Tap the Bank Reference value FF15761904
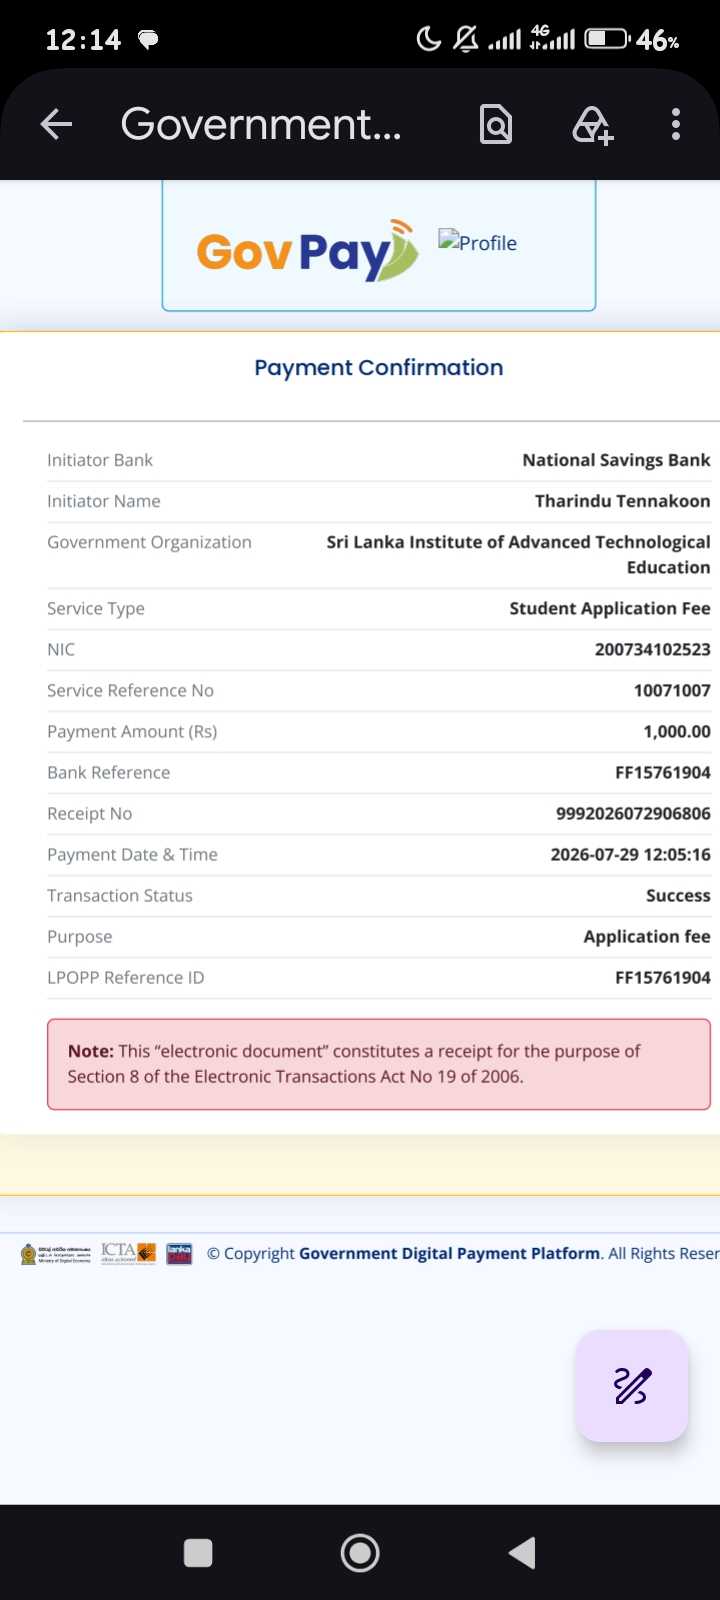This screenshot has width=720, height=1600. [x=663, y=772]
